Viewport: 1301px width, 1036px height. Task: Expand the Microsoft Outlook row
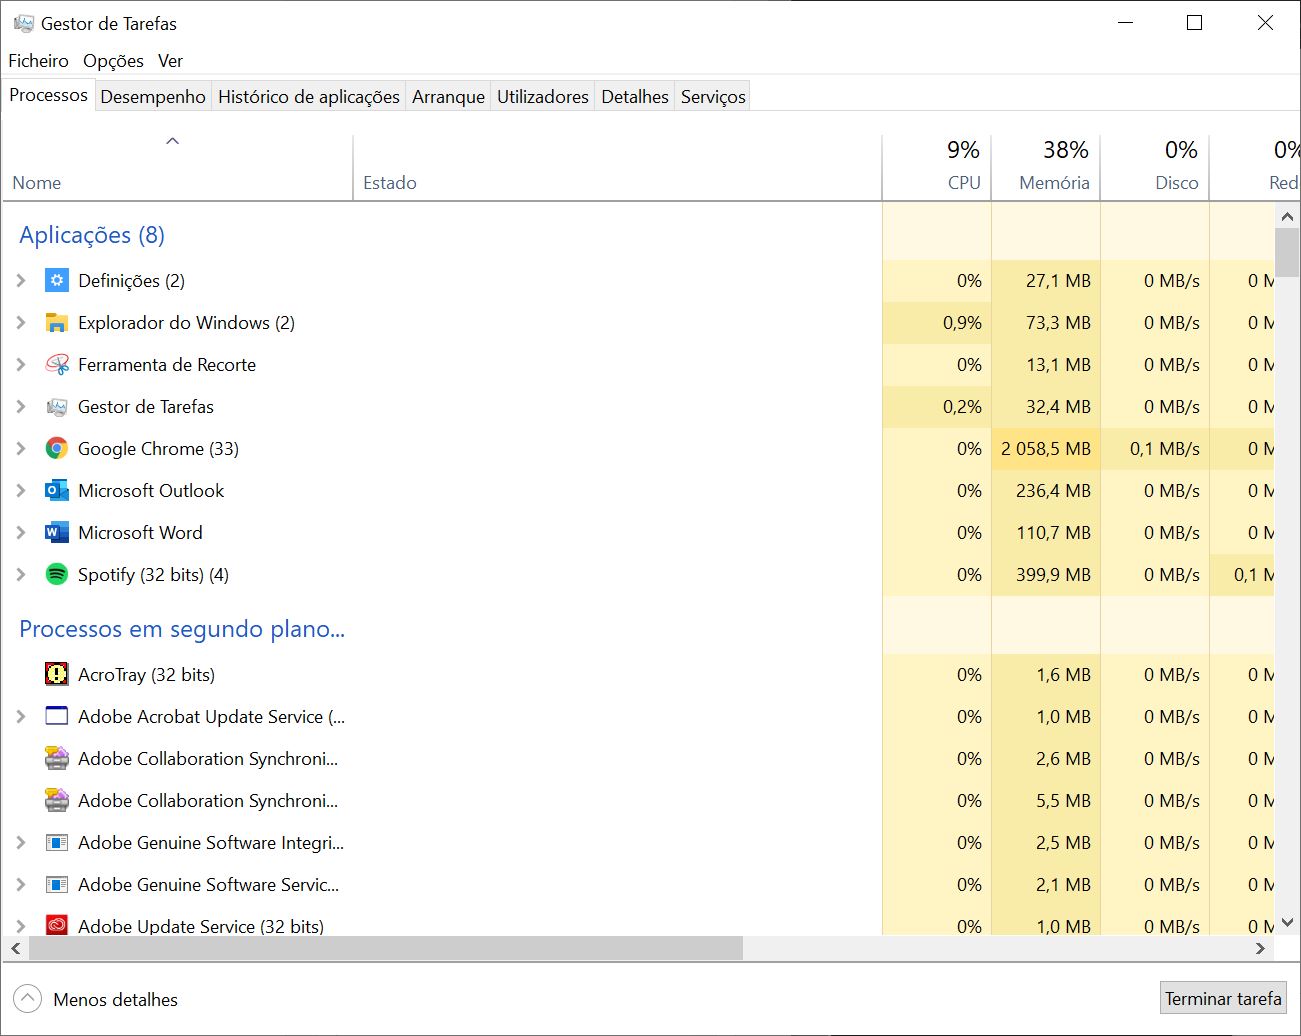coord(21,491)
